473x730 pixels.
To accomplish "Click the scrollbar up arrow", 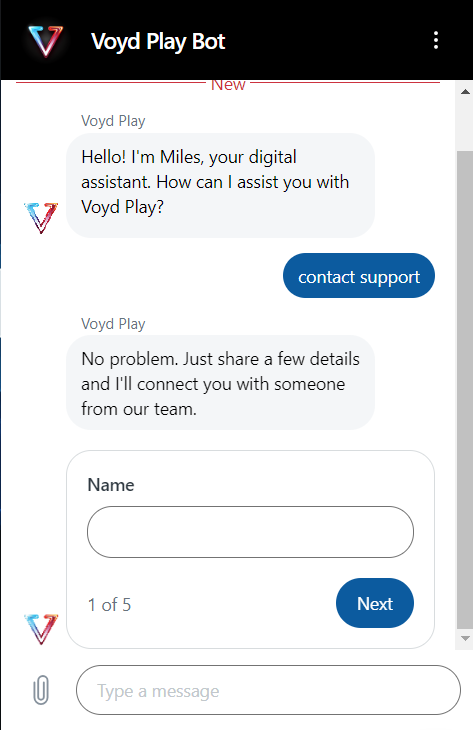I will click(x=465, y=92).
